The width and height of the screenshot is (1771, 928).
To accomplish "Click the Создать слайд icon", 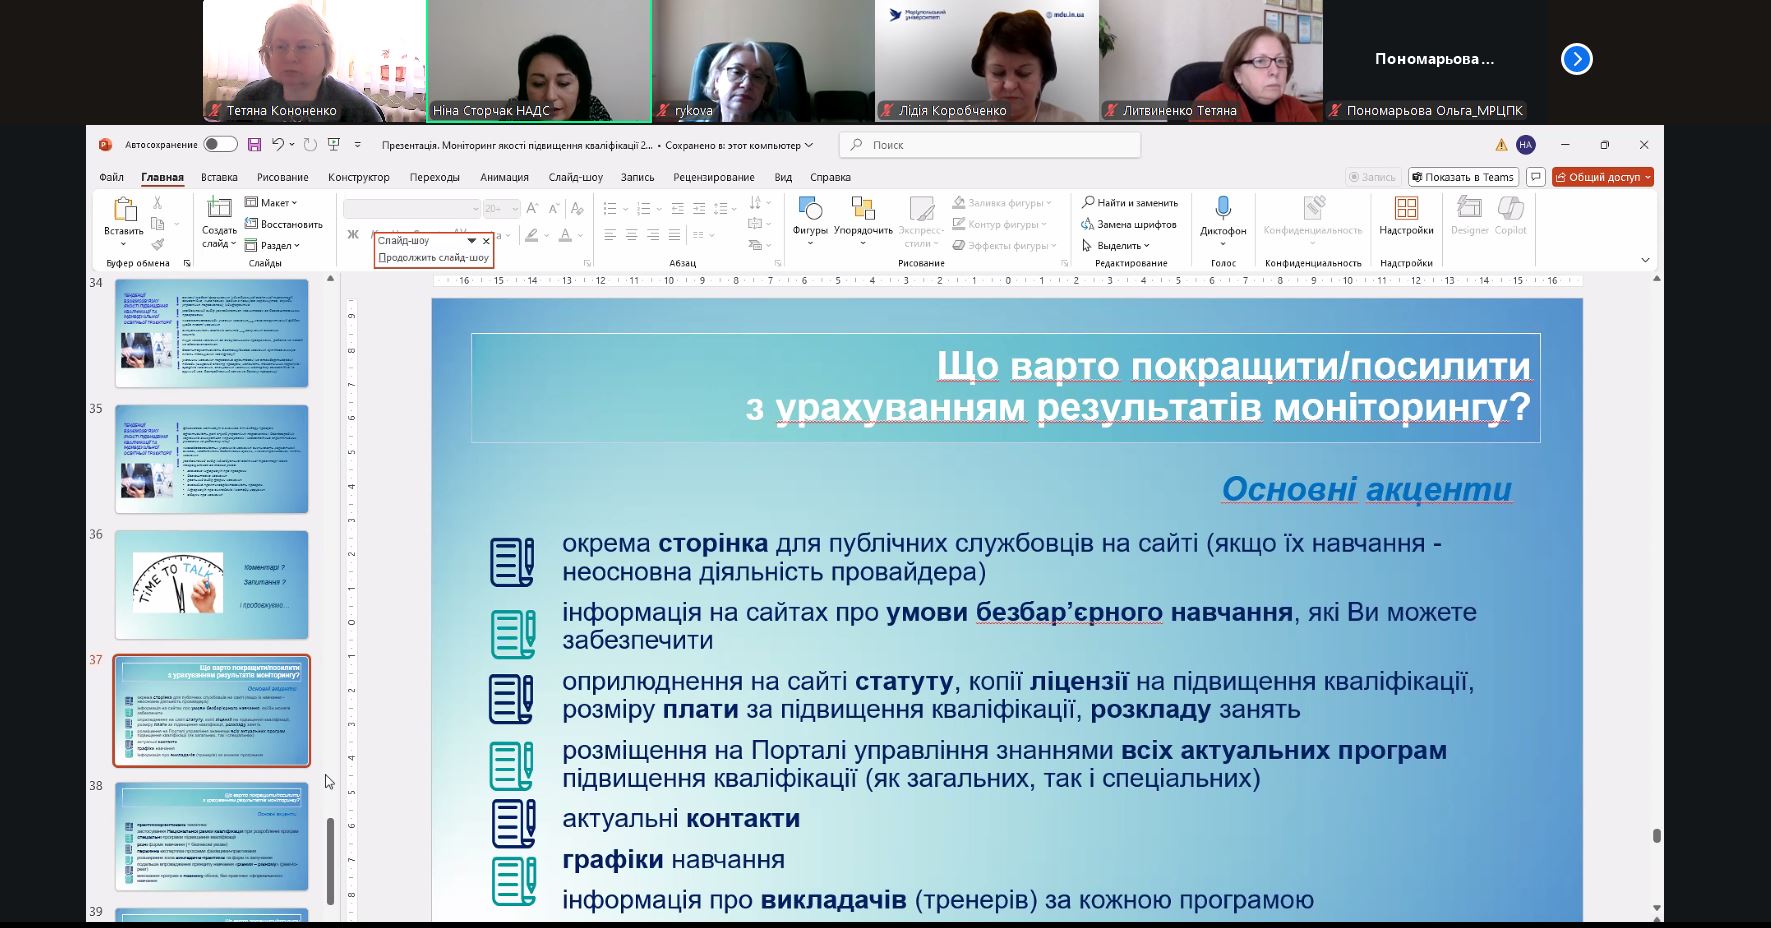I will coord(219,210).
